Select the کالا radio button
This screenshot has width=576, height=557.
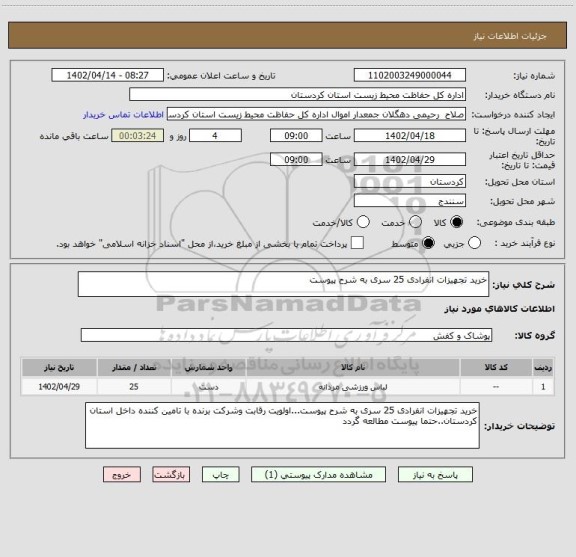coord(457,222)
